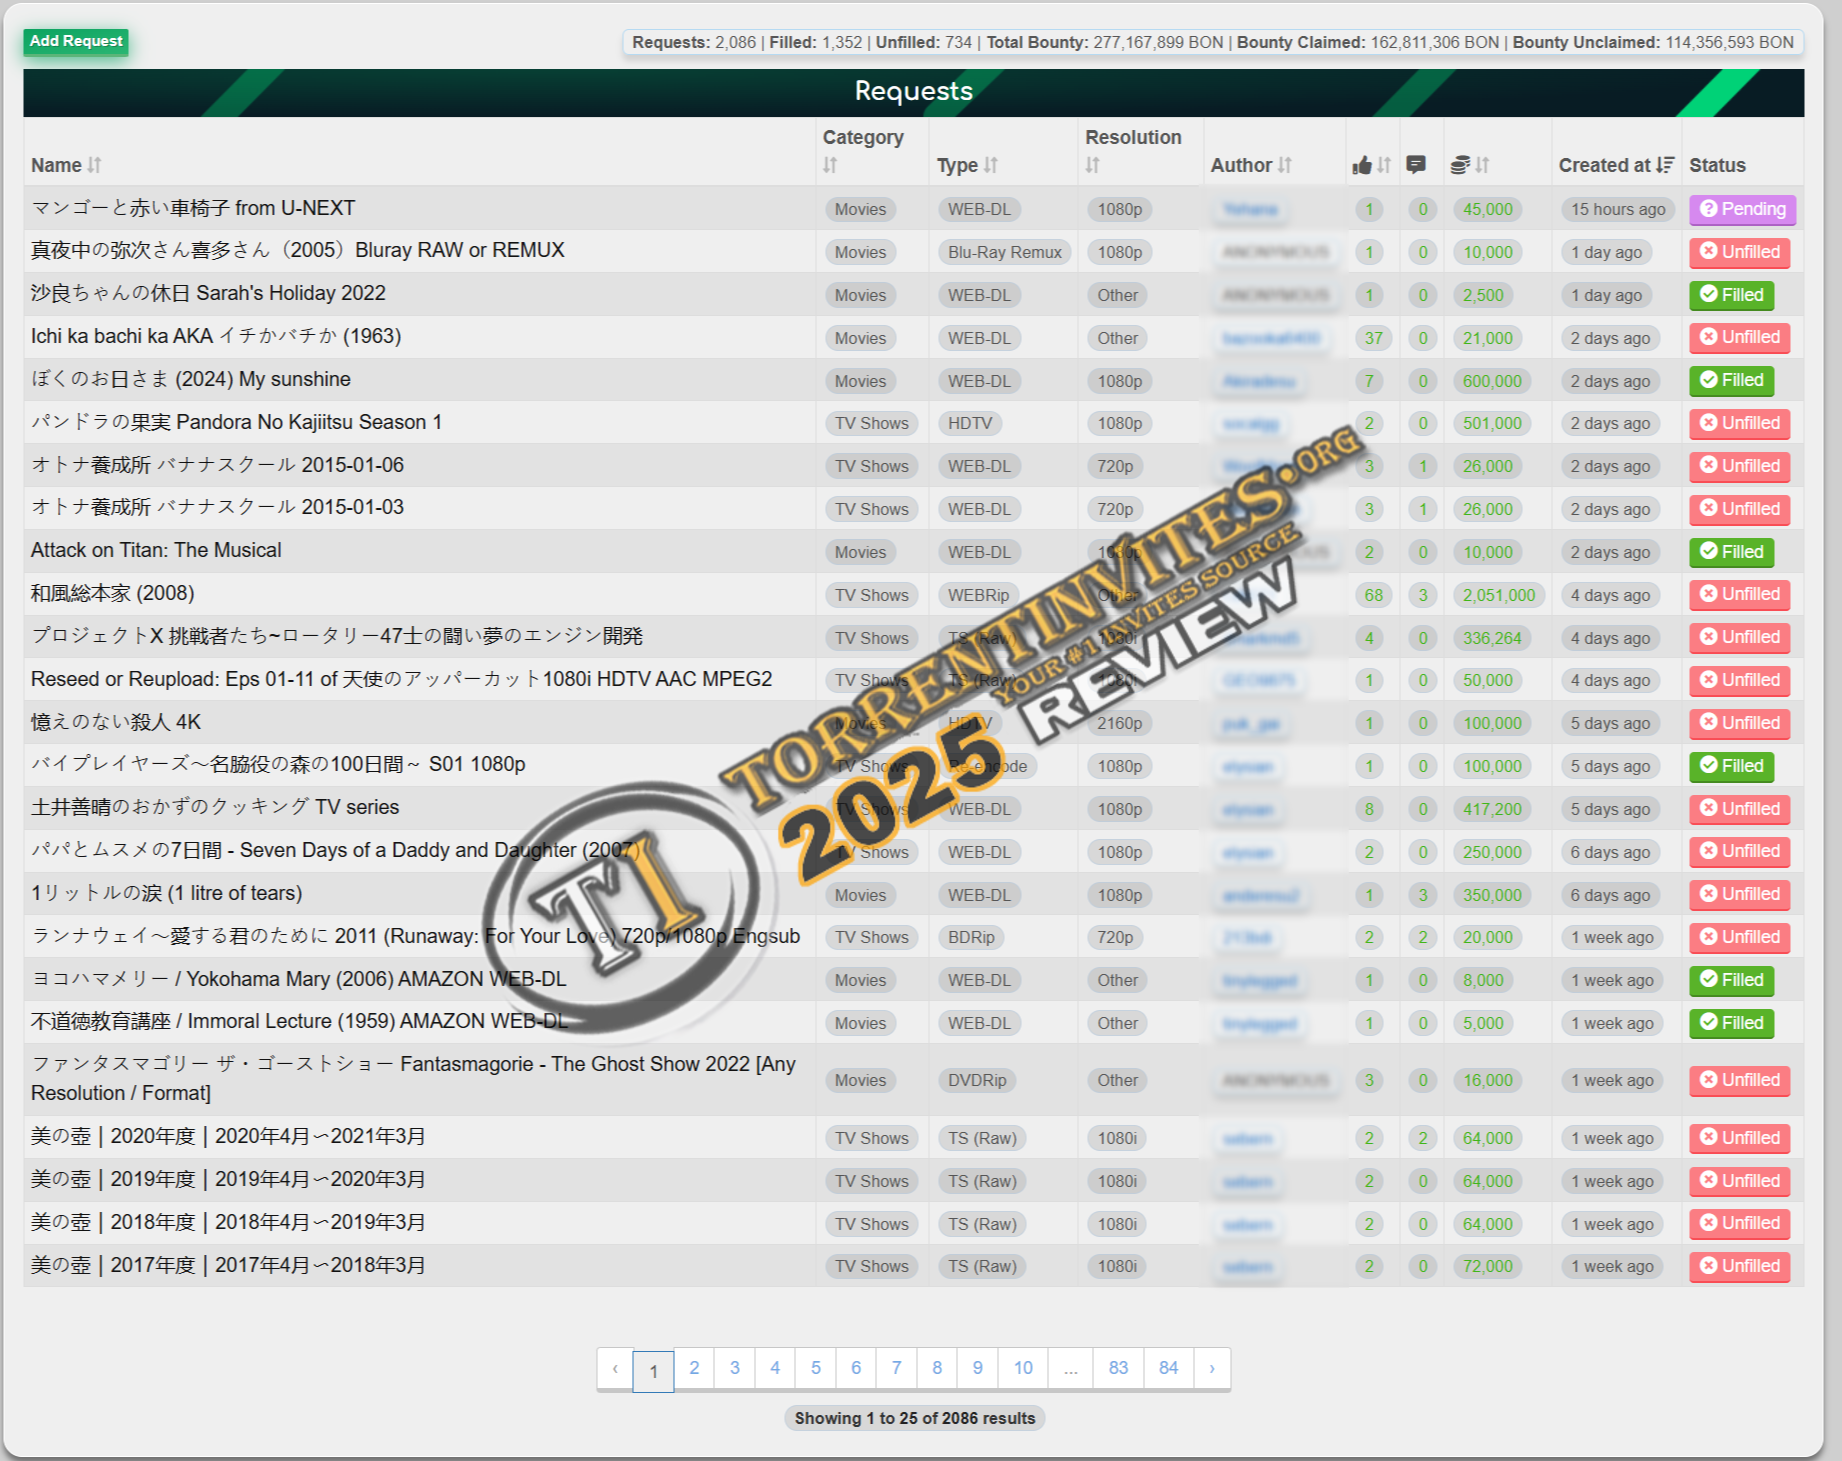Open request Ichi ka bachi ka (1963)

(216, 336)
